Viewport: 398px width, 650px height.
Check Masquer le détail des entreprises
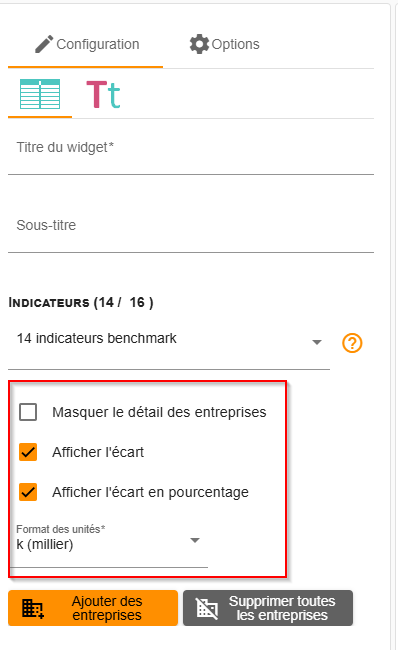tap(28, 412)
